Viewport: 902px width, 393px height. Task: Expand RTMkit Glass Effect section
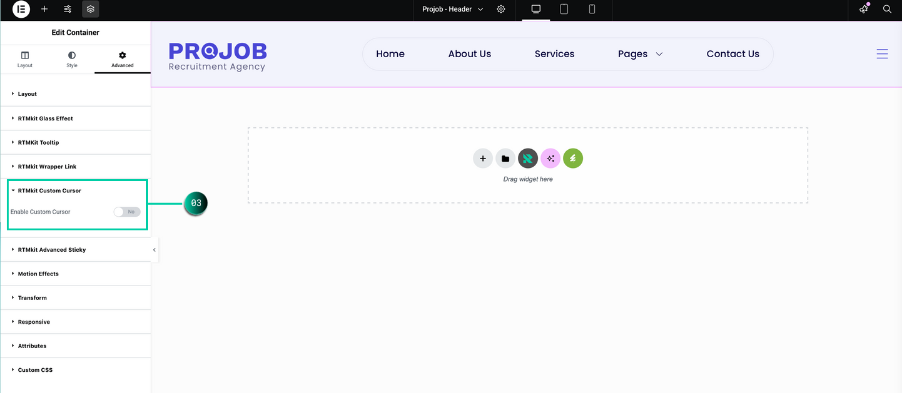point(75,119)
